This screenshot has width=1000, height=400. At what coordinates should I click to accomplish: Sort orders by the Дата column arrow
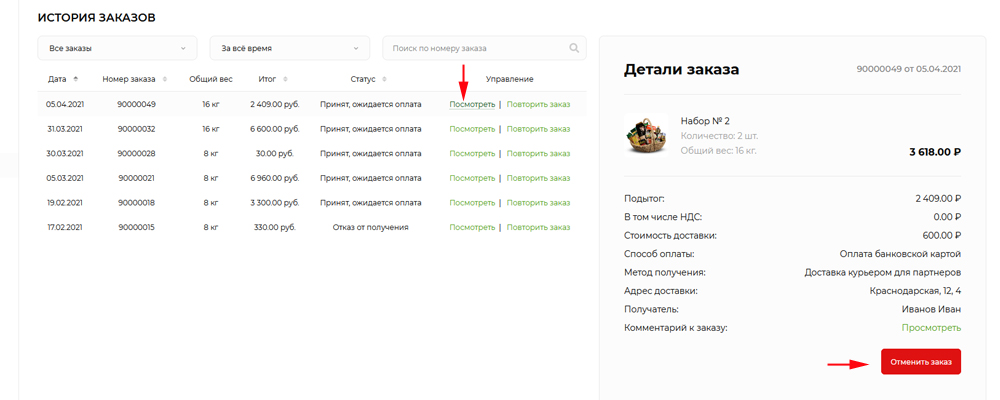(76, 79)
